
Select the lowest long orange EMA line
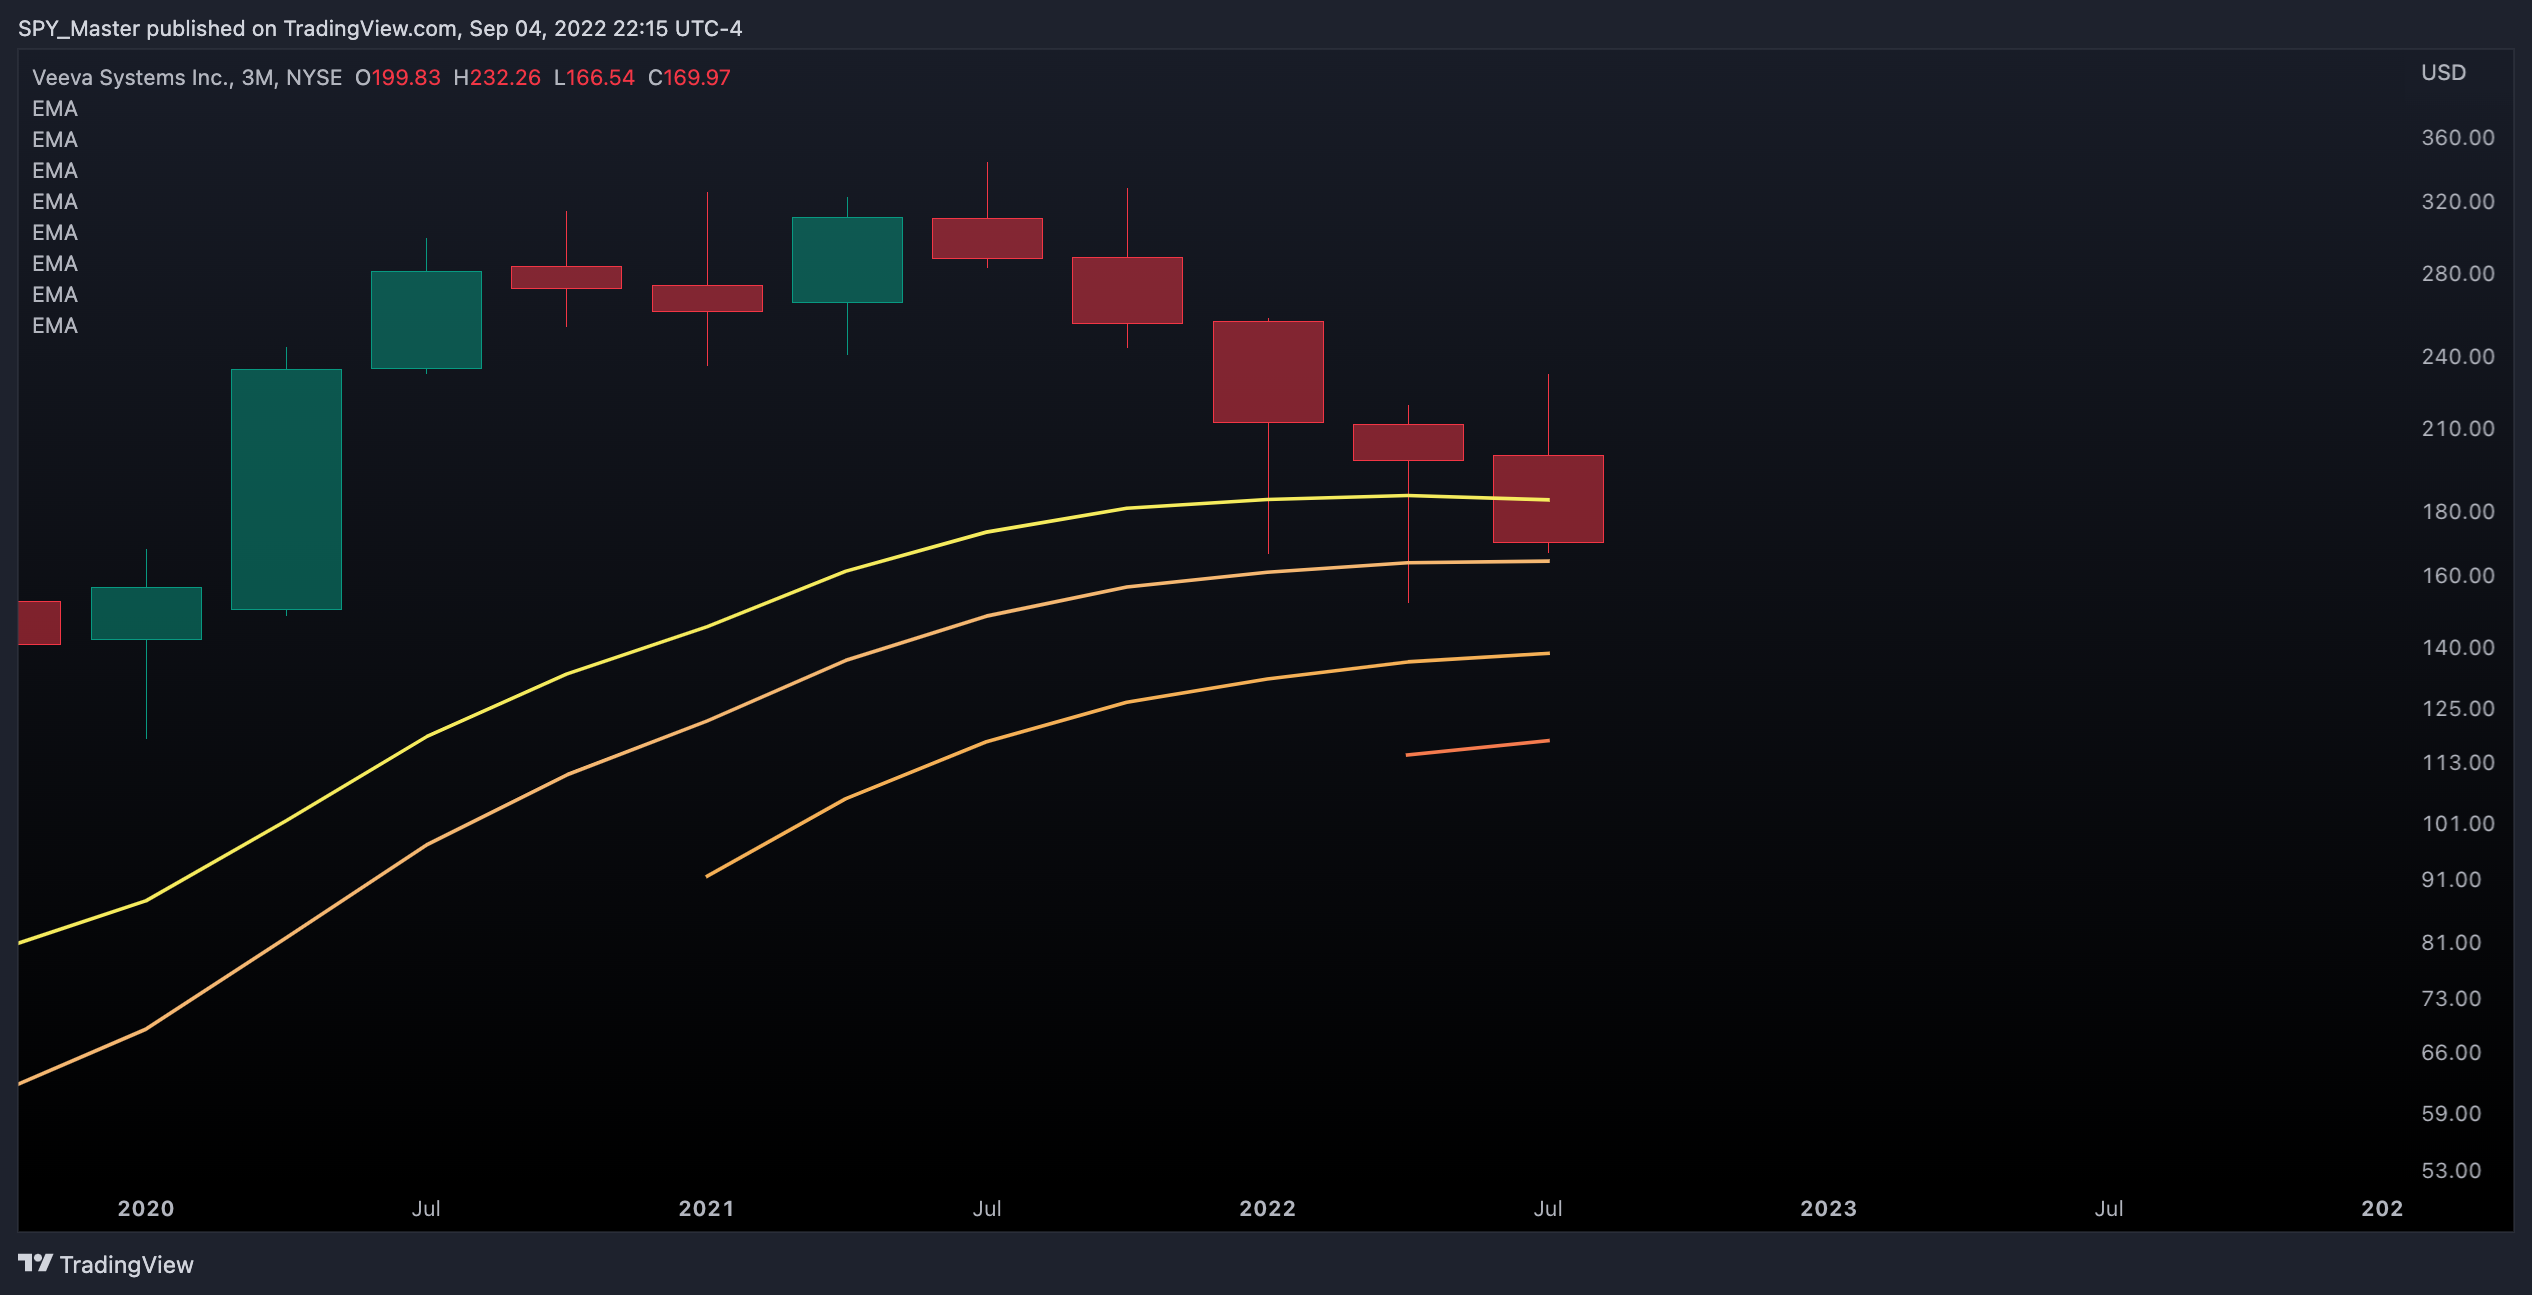pyautogui.click(x=1127, y=702)
